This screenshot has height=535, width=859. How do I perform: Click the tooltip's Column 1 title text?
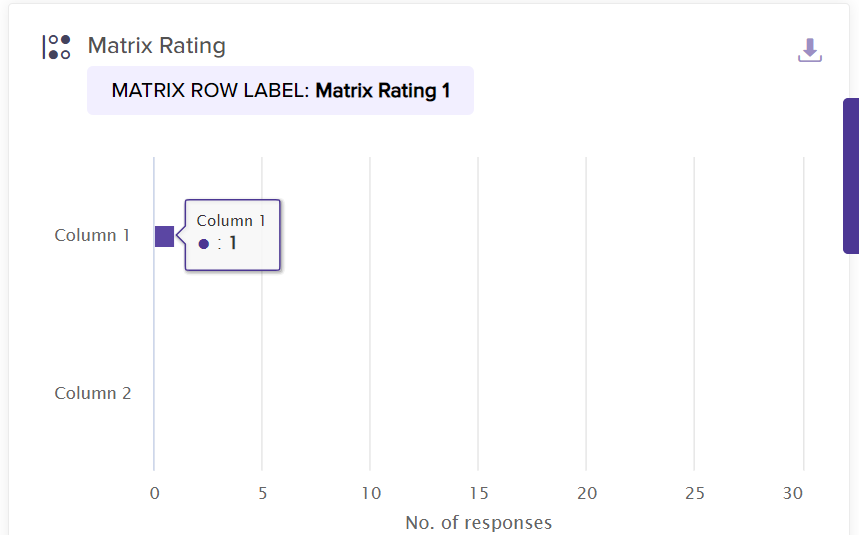pos(231,221)
